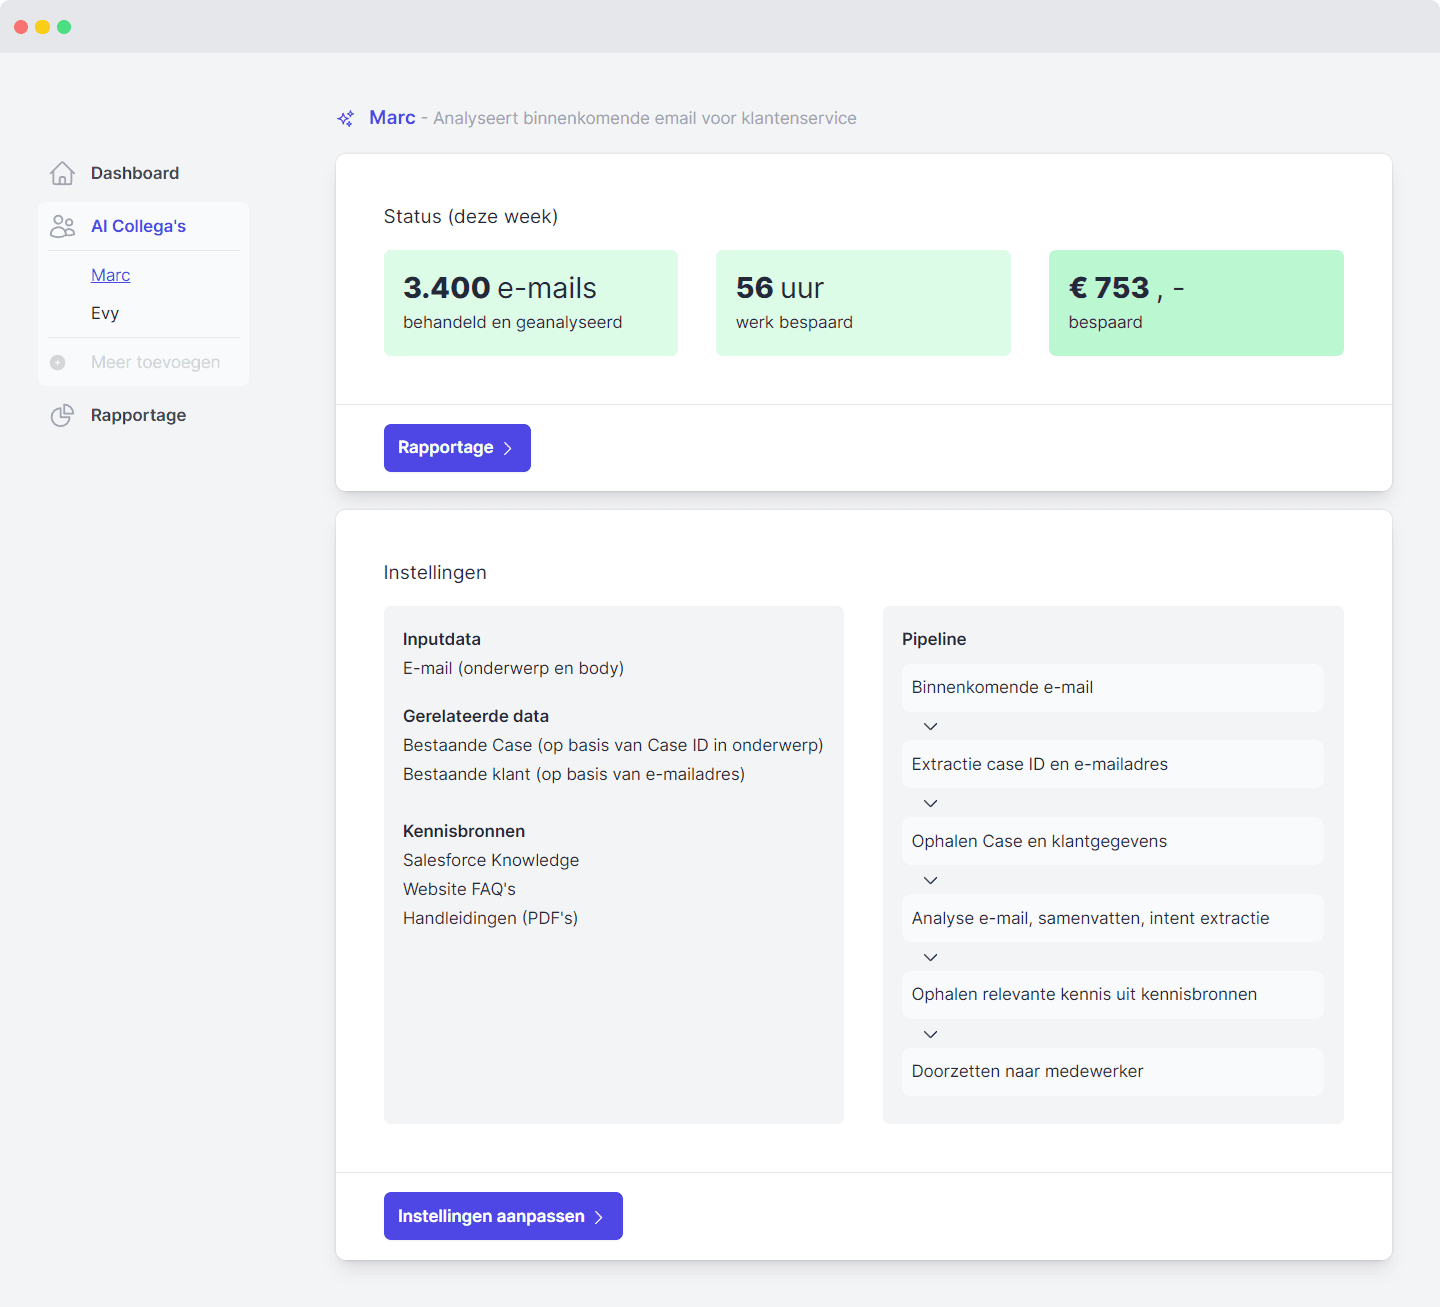This screenshot has height=1307, width=1440.
Task: Click the plus icon beside Meer toevoegen
Action: click(58, 362)
